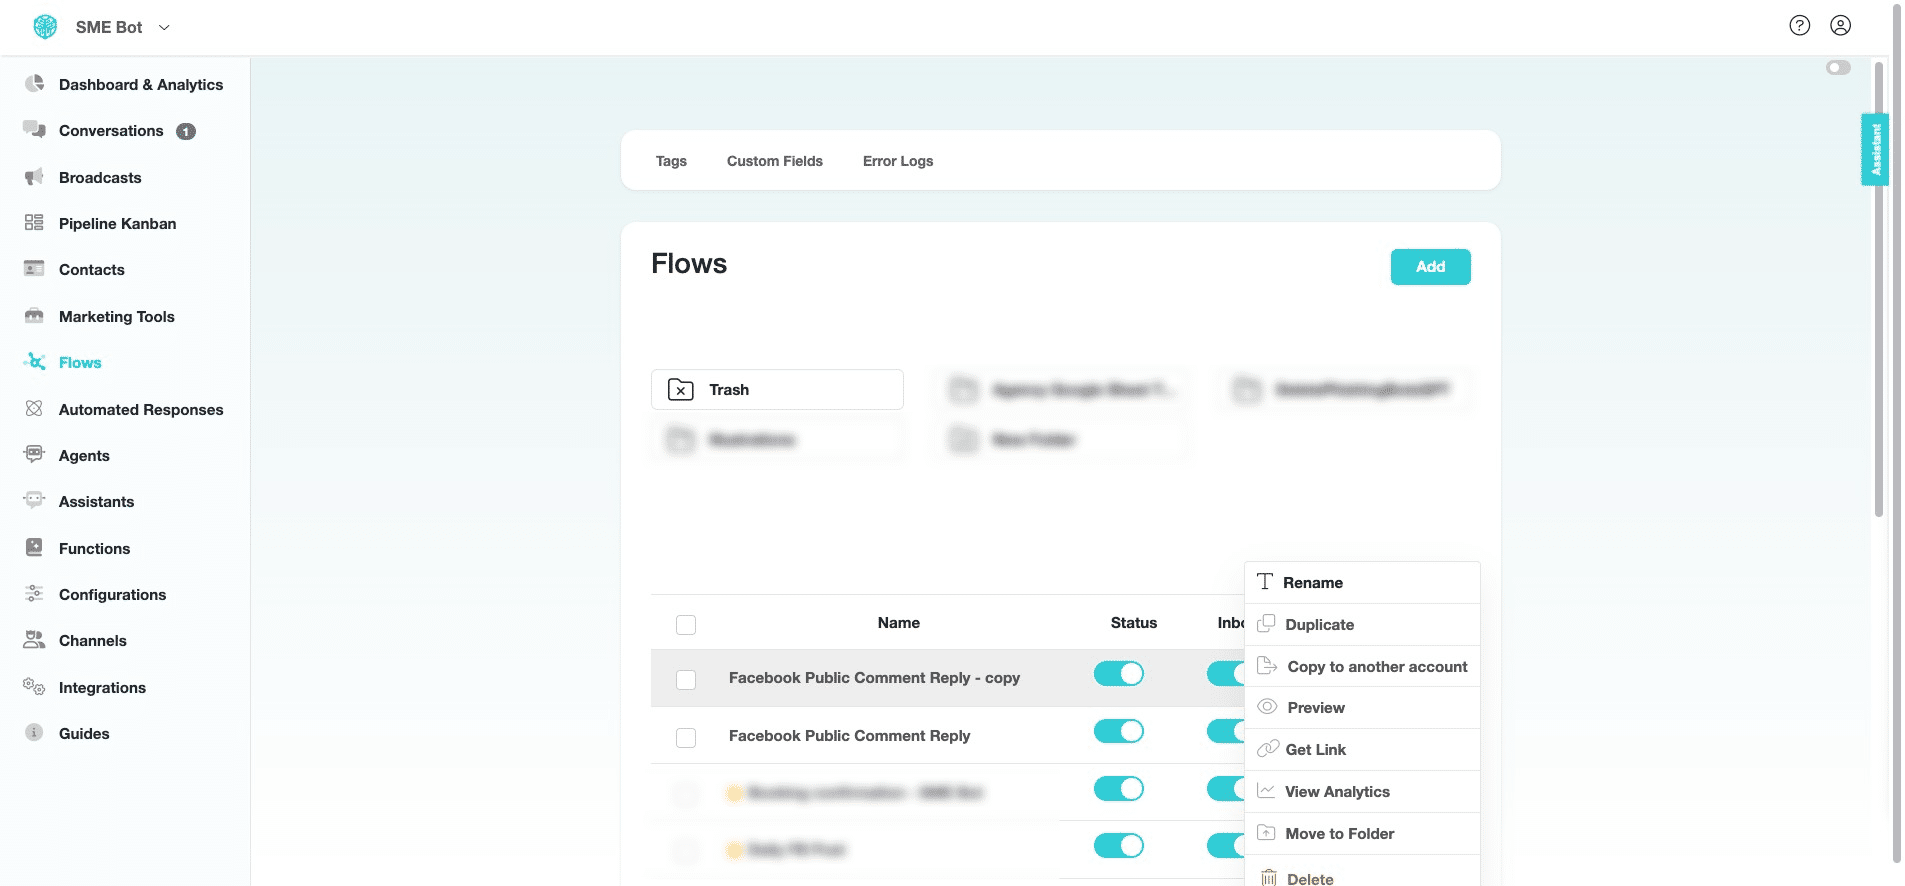Image resolution: width=1905 pixels, height=886 pixels.
Task: Click the Assistants bot icon
Action: [x=34, y=501]
